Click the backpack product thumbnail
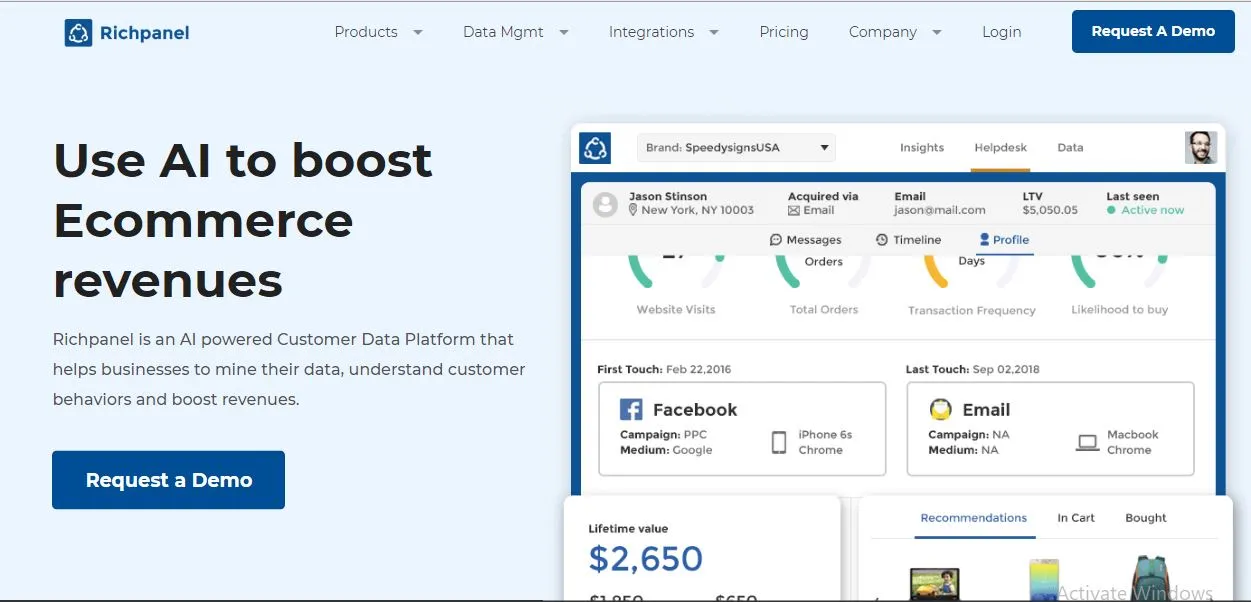1251x602 pixels. (1151, 579)
